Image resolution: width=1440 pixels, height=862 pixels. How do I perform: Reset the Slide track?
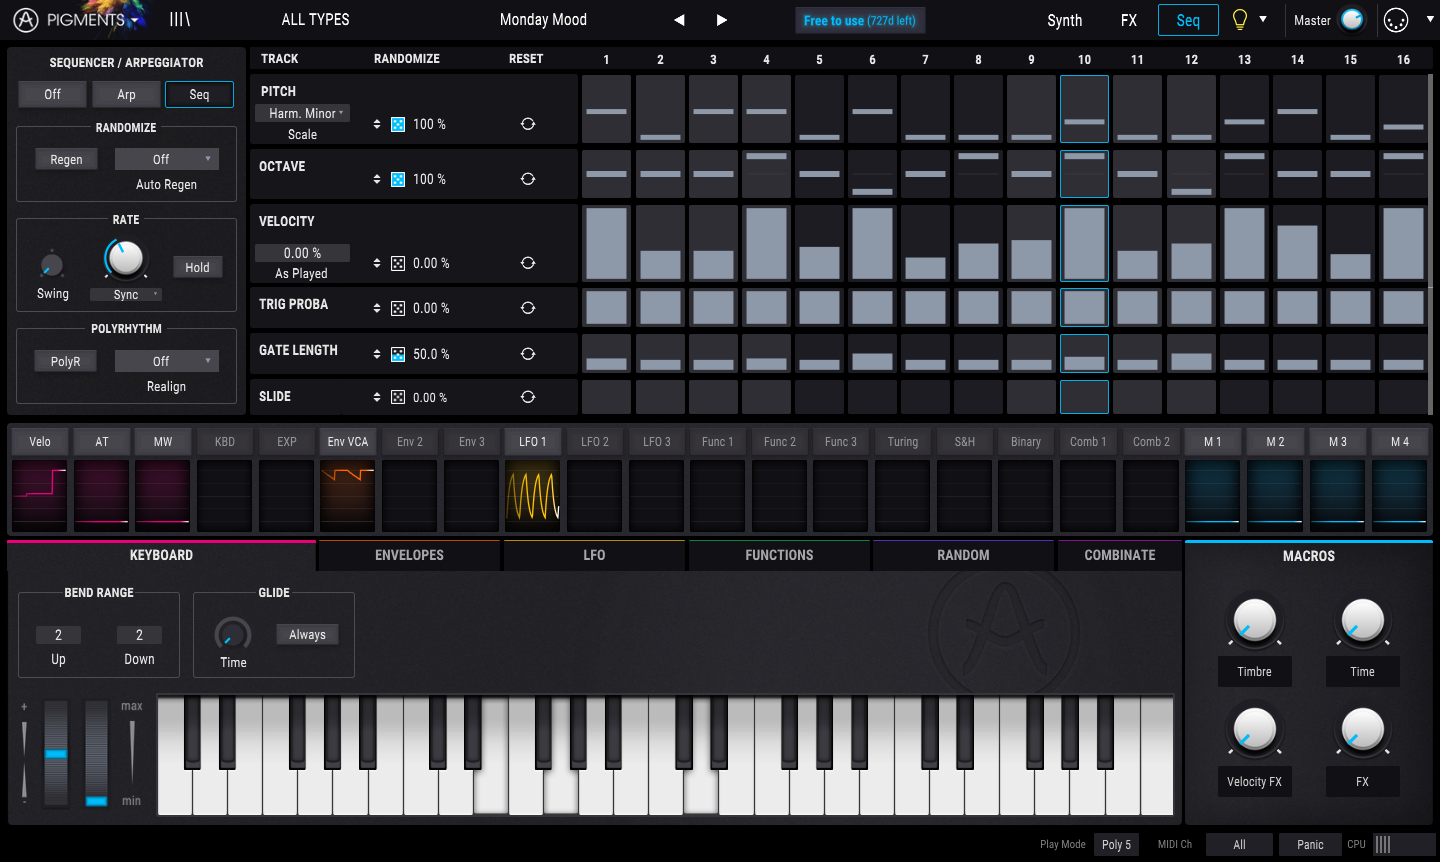(x=528, y=397)
